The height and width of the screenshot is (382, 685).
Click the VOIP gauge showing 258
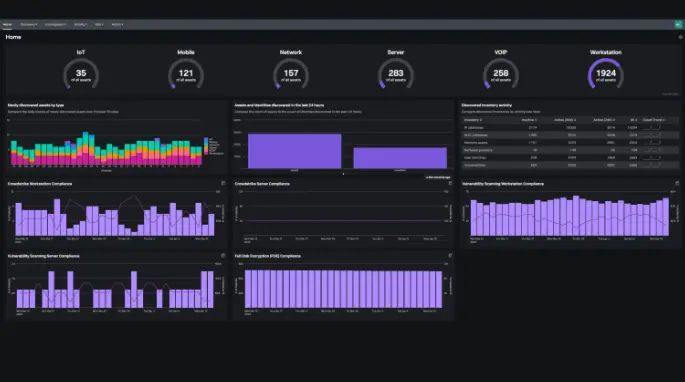[501, 73]
